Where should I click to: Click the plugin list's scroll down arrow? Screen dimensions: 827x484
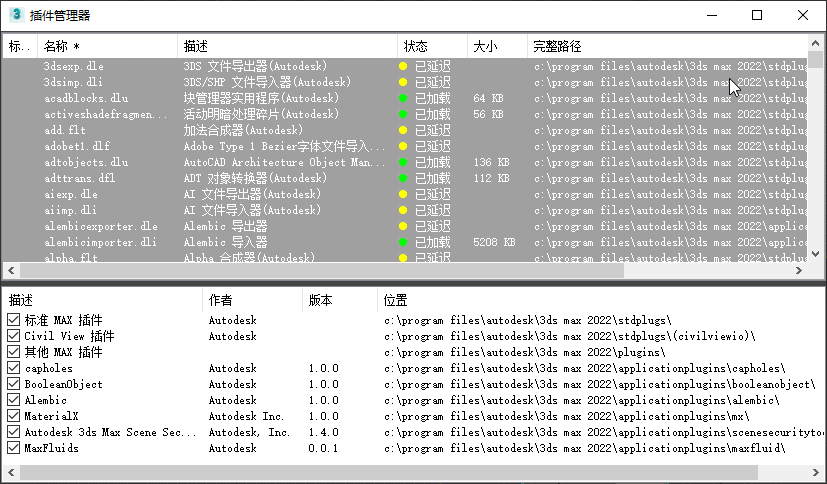point(815,254)
